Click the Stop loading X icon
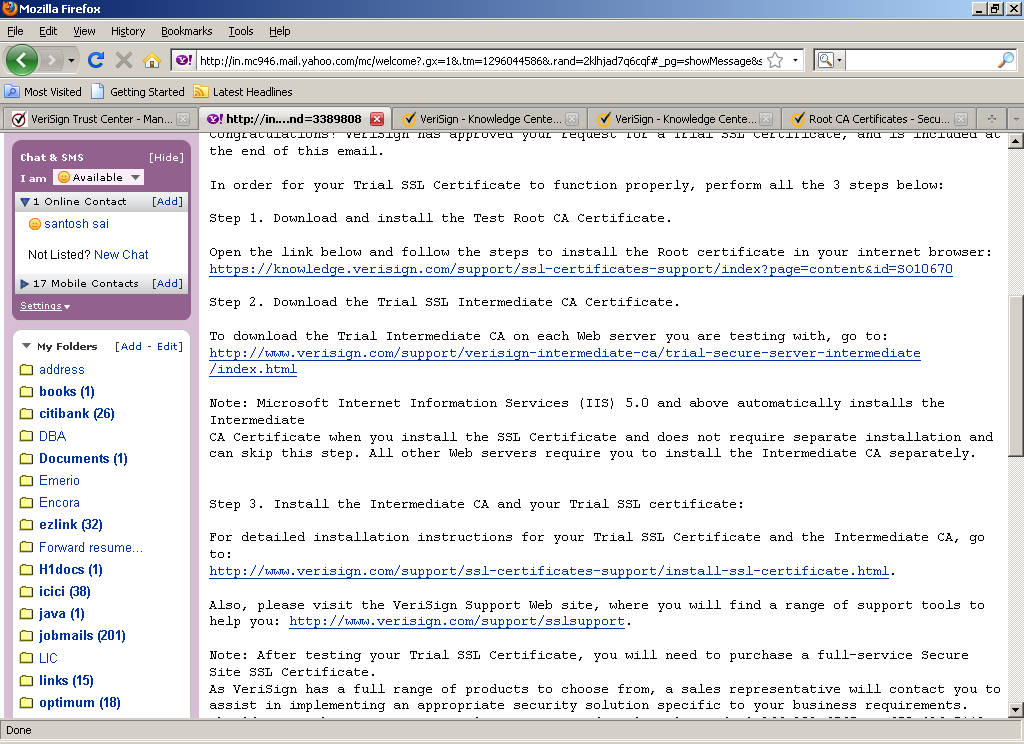Screen dimensions: 1024x744 123,60
